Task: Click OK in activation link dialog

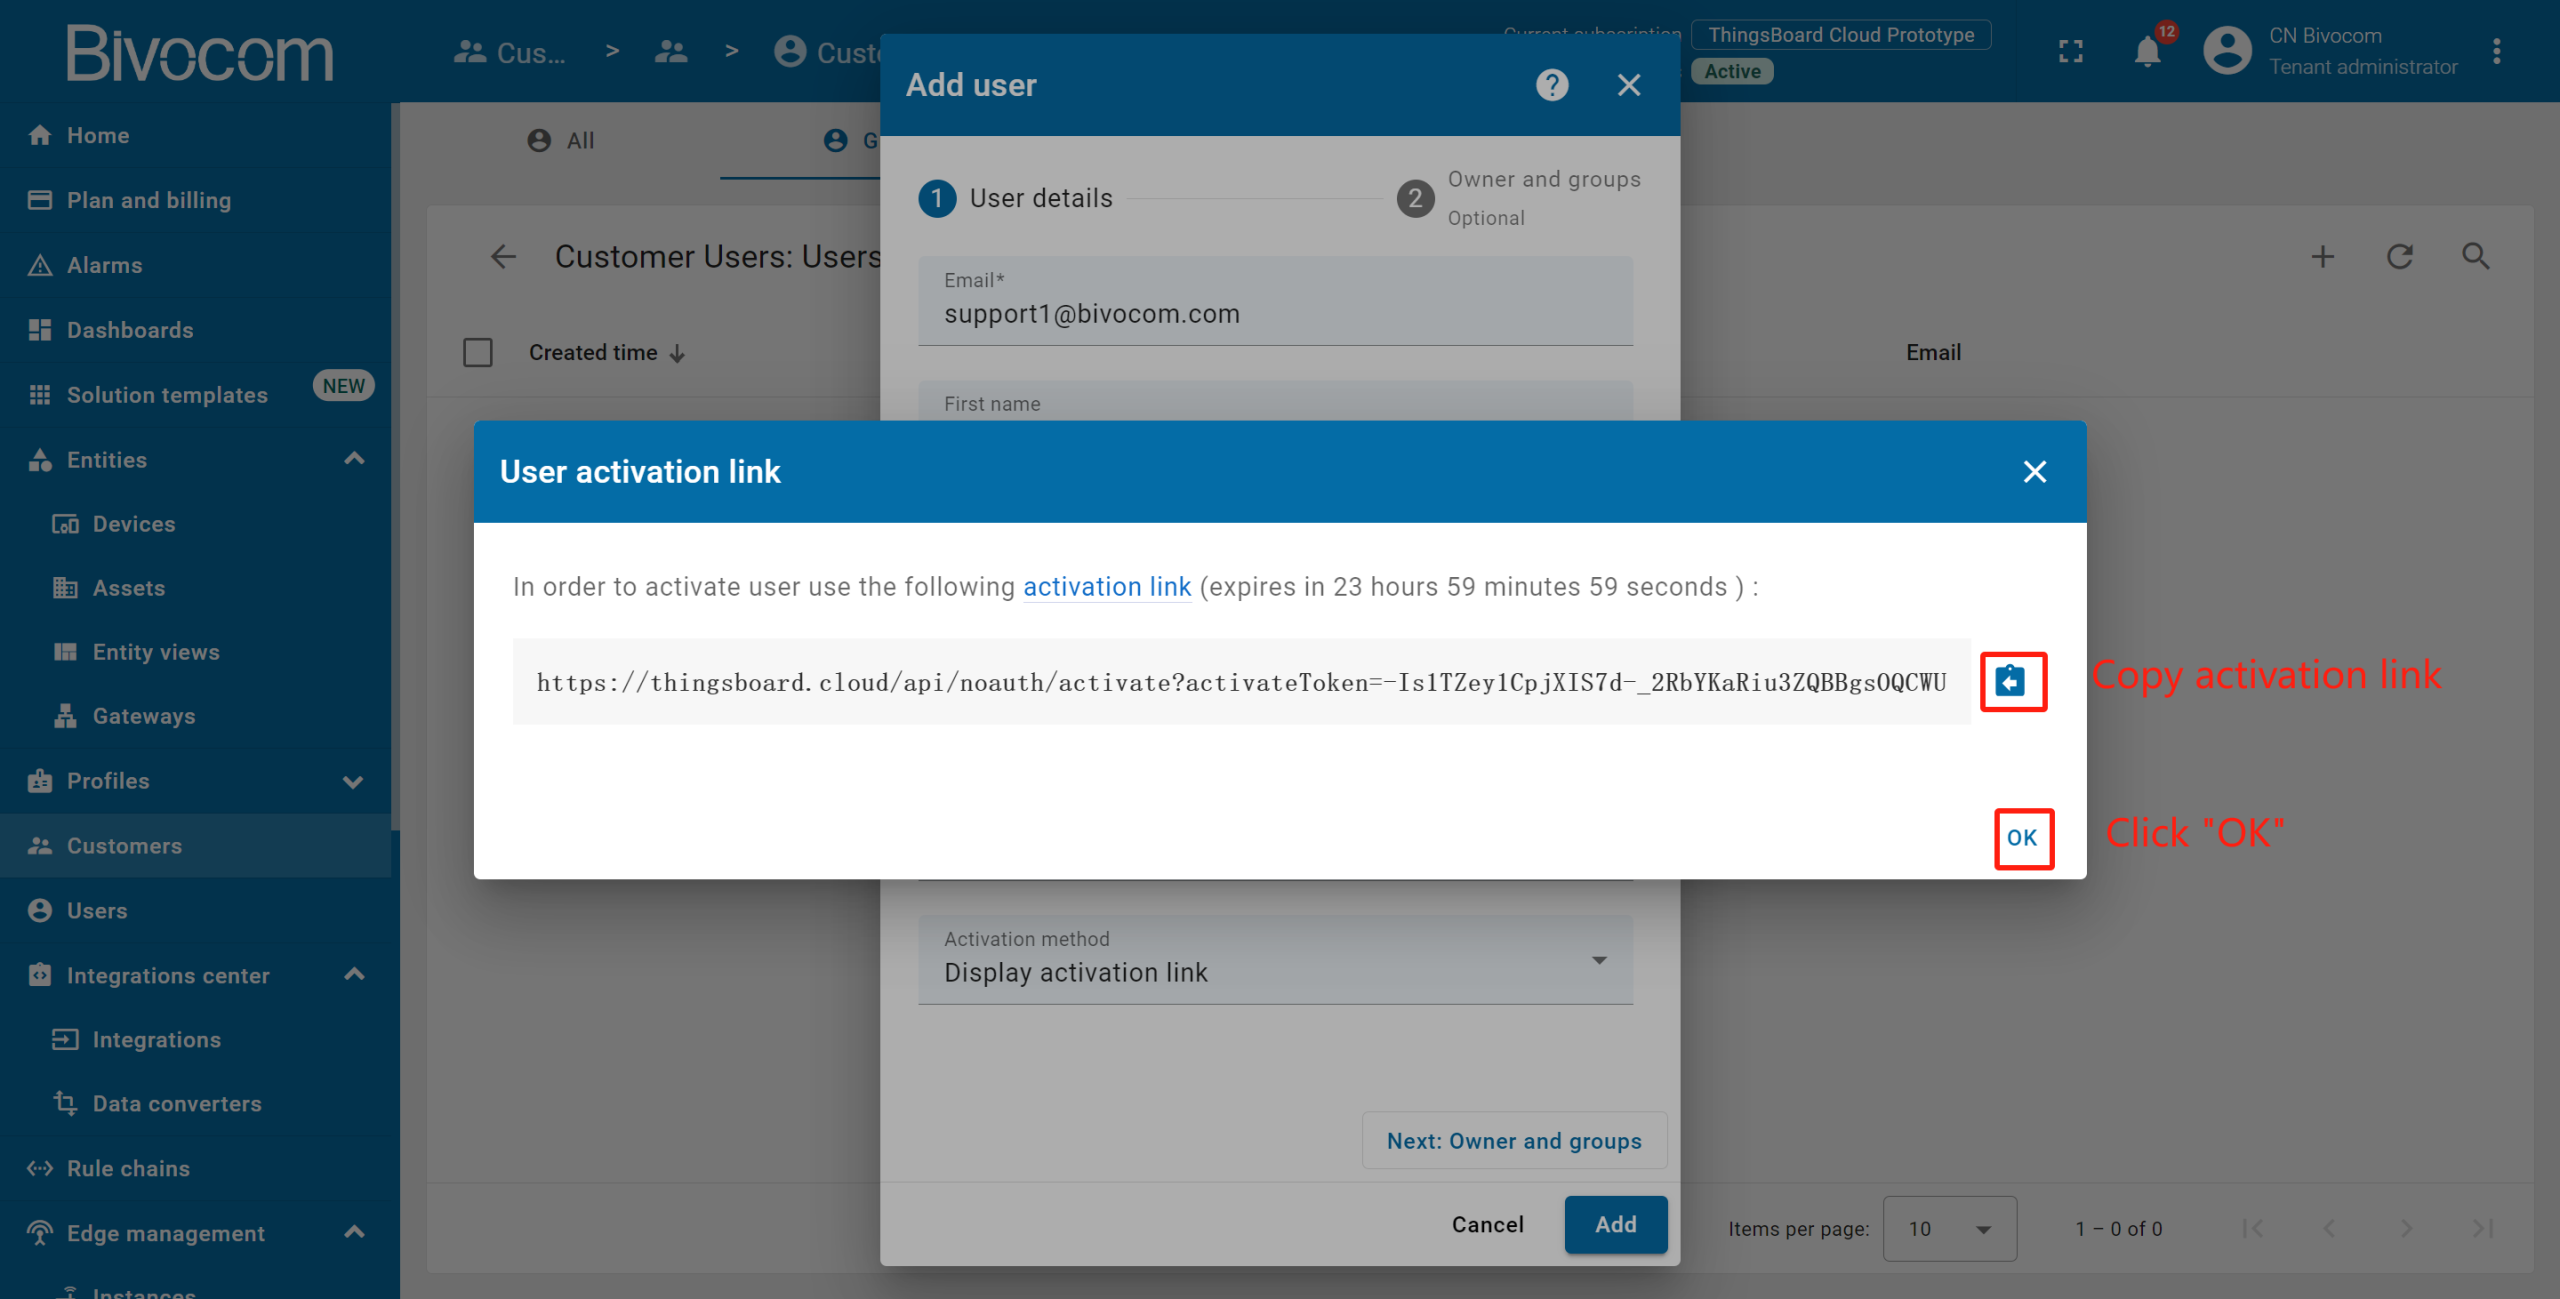Action: (x=2022, y=838)
